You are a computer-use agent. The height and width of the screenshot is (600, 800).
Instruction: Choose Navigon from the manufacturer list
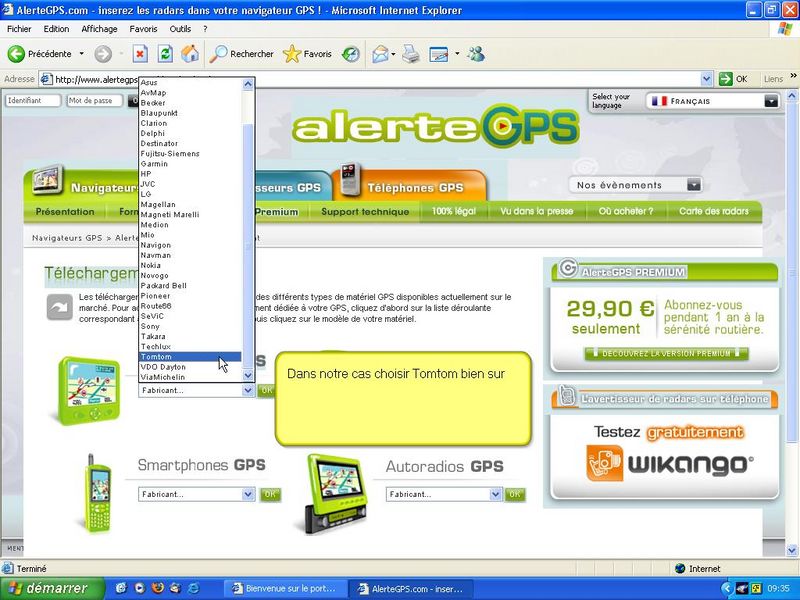[x=190, y=245]
